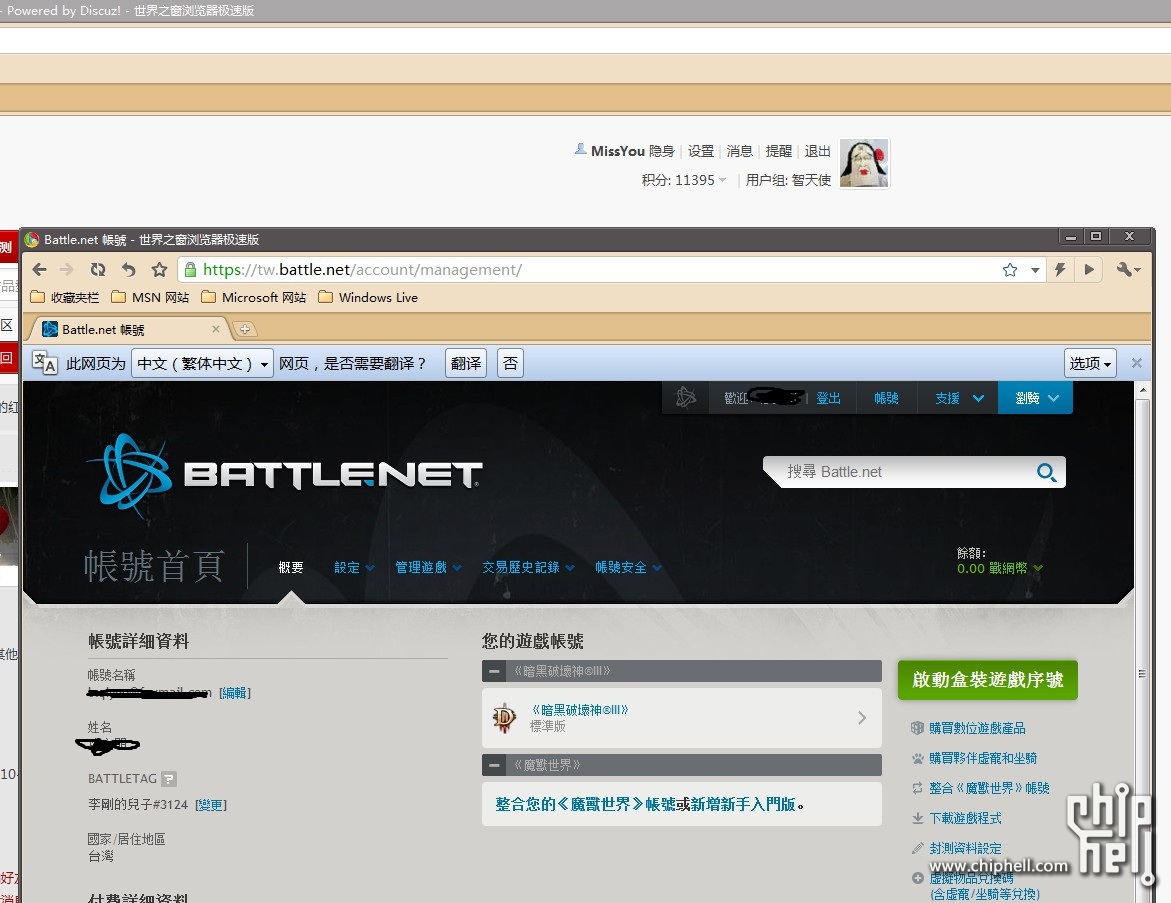Expand the 支援 support dropdown
The width and height of the screenshot is (1171, 903).
[960, 398]
